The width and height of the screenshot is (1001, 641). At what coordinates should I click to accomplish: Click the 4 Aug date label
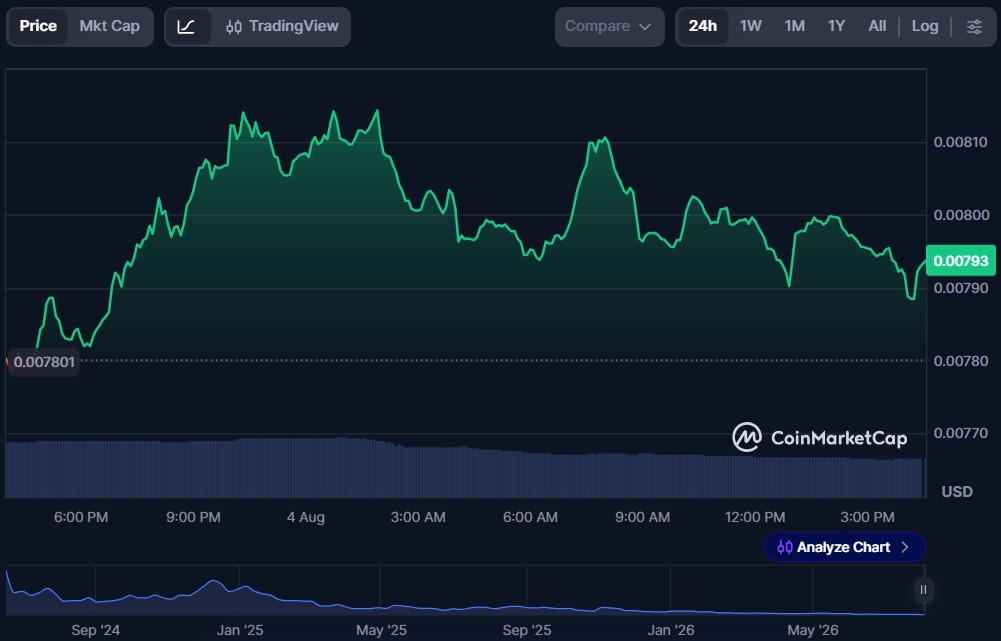pos(306,517)
